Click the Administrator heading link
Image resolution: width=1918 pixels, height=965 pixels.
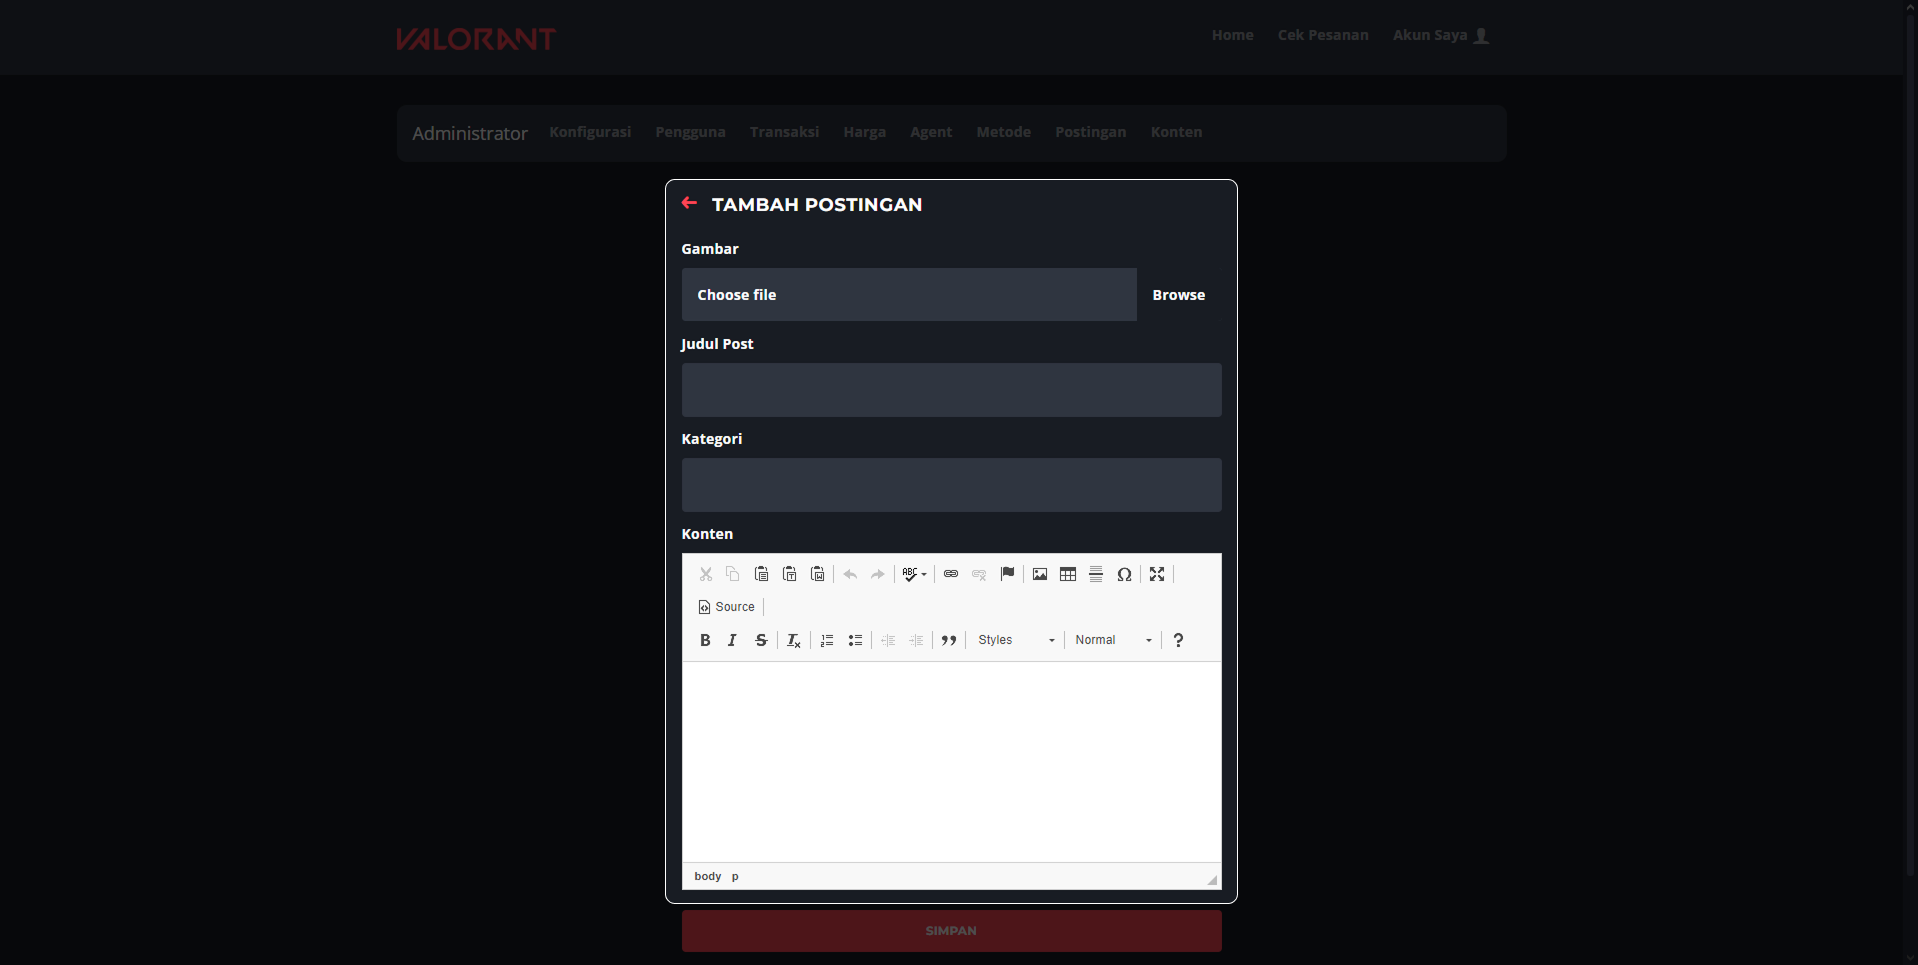(470, 133)
